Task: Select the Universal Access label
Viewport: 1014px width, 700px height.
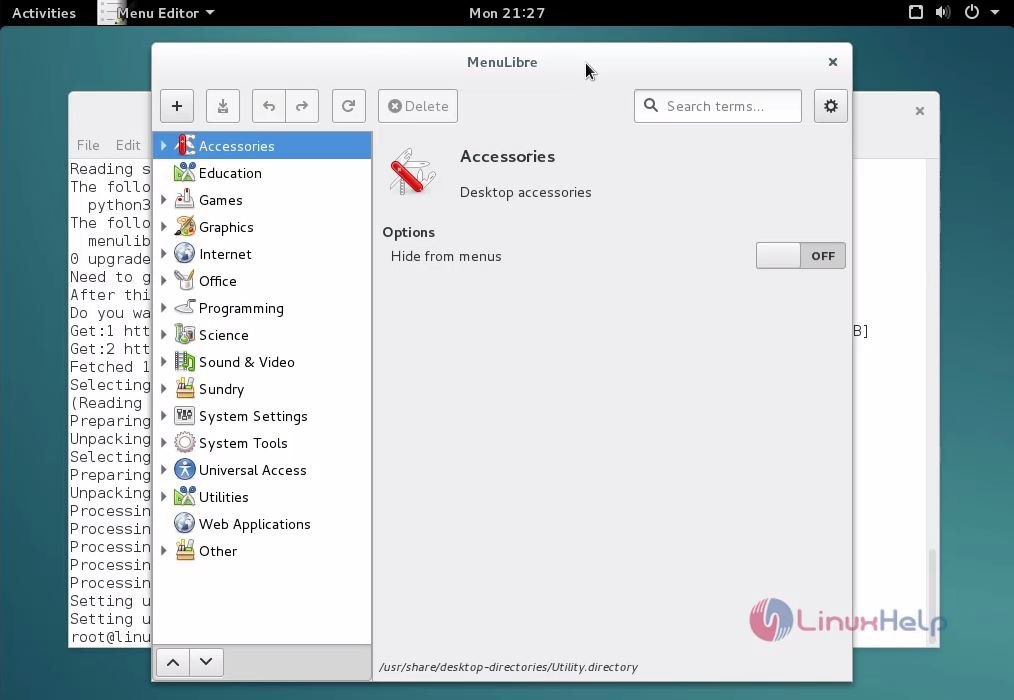Action: pyautogui.click(x=253, y=470)
